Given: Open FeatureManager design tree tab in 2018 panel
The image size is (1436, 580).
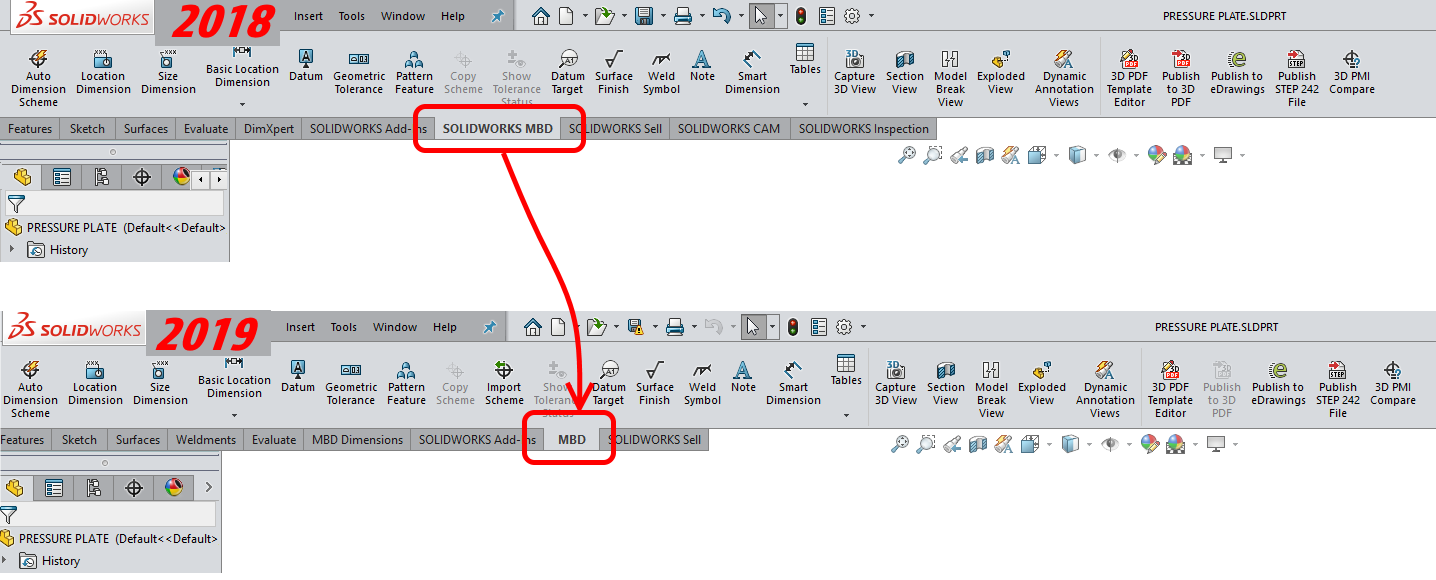Looking at the screenshot, I should (x=22, y=177).
